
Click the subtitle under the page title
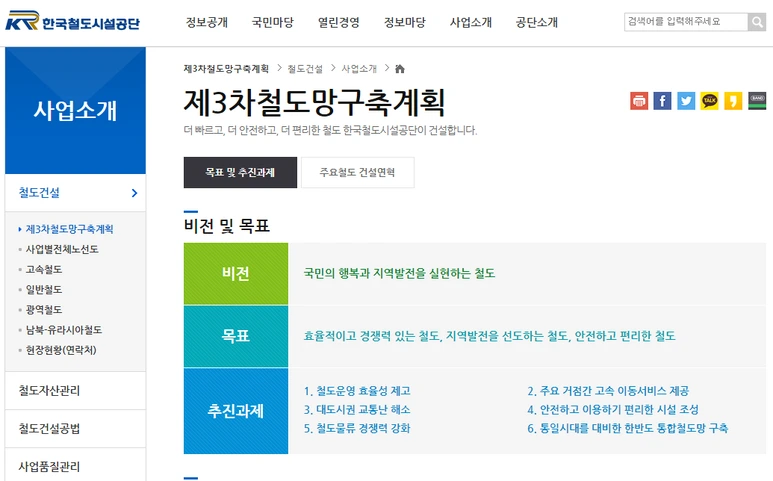330,130
